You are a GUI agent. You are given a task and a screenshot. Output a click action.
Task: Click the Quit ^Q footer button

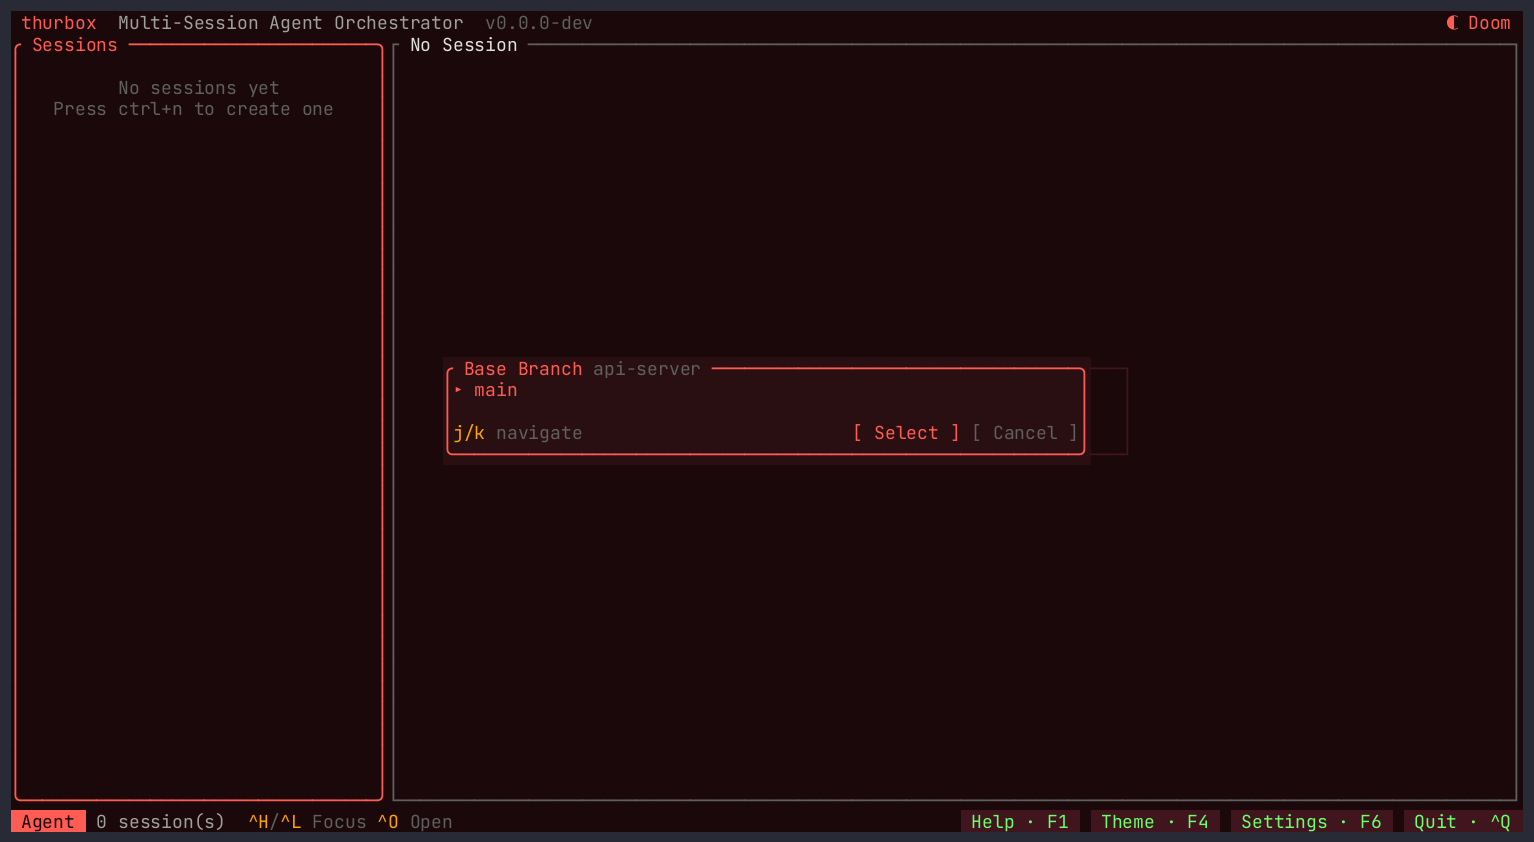point(1462,822)
